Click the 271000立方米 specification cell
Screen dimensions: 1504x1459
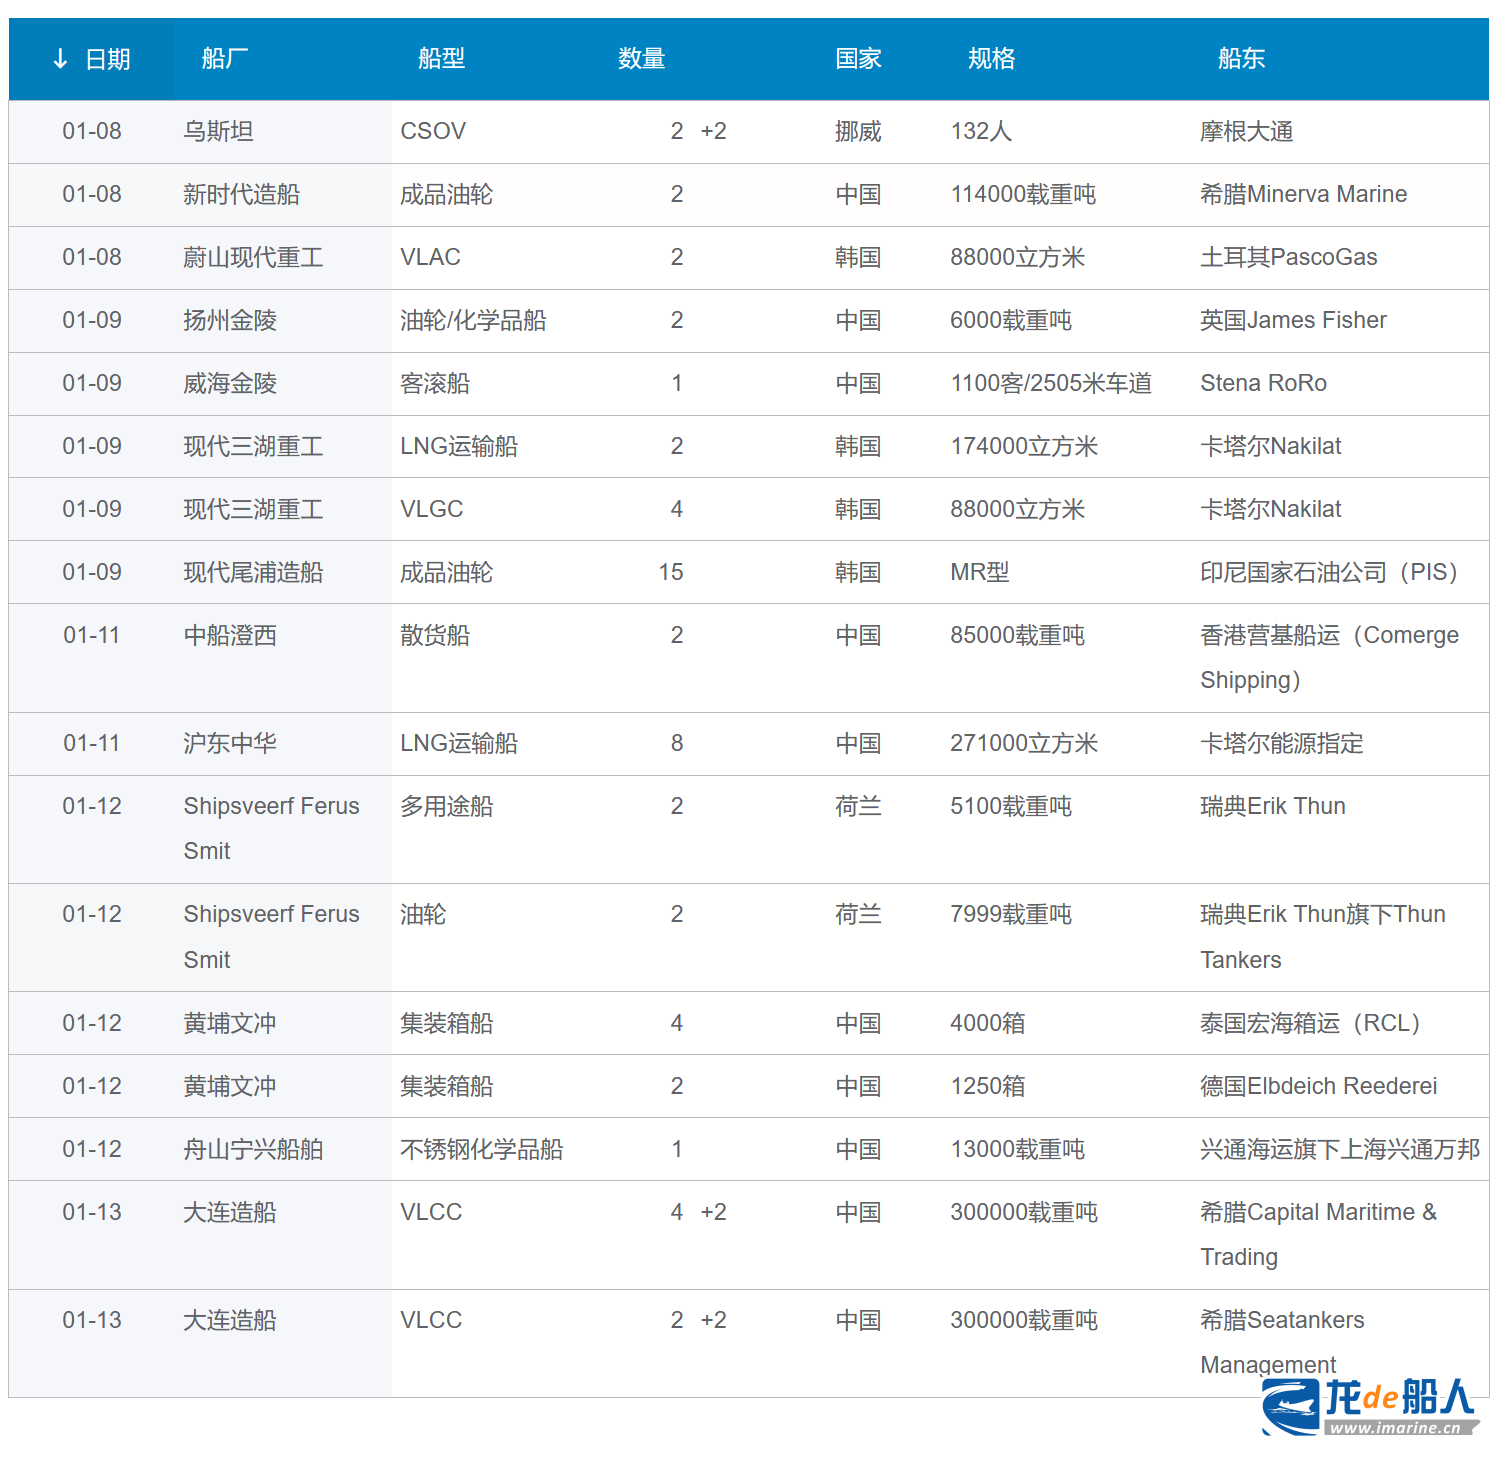point(1024,743)
